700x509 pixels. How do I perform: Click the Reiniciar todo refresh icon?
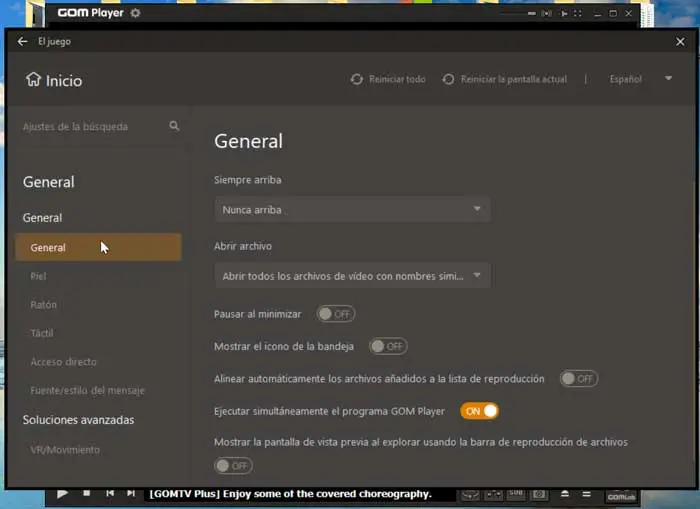pyautogui.click(x=357, y=79)
